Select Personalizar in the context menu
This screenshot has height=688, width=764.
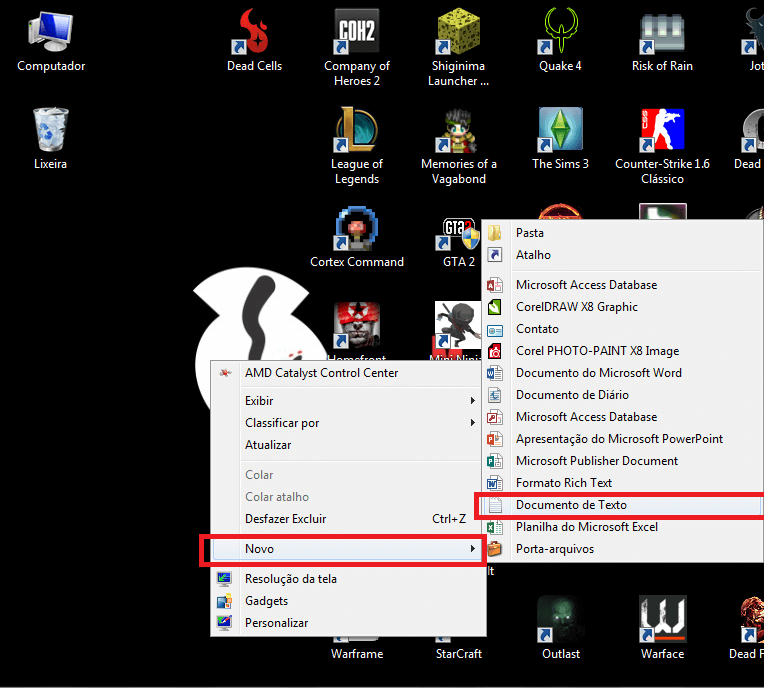click(276, 623)
